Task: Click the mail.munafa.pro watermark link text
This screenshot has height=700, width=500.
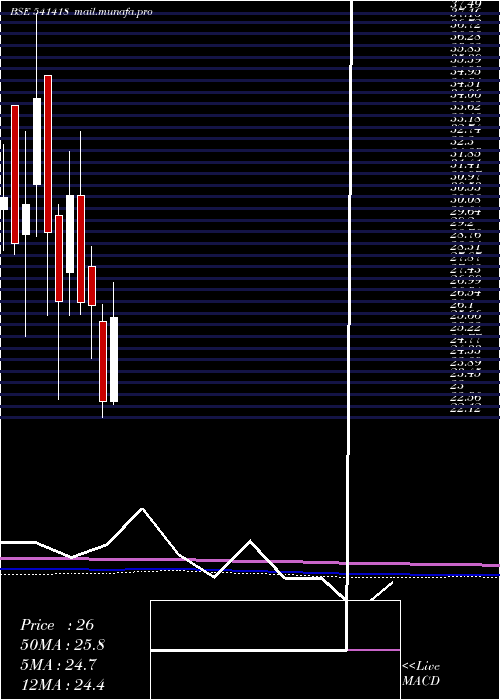Action: [x=112, y=12]
